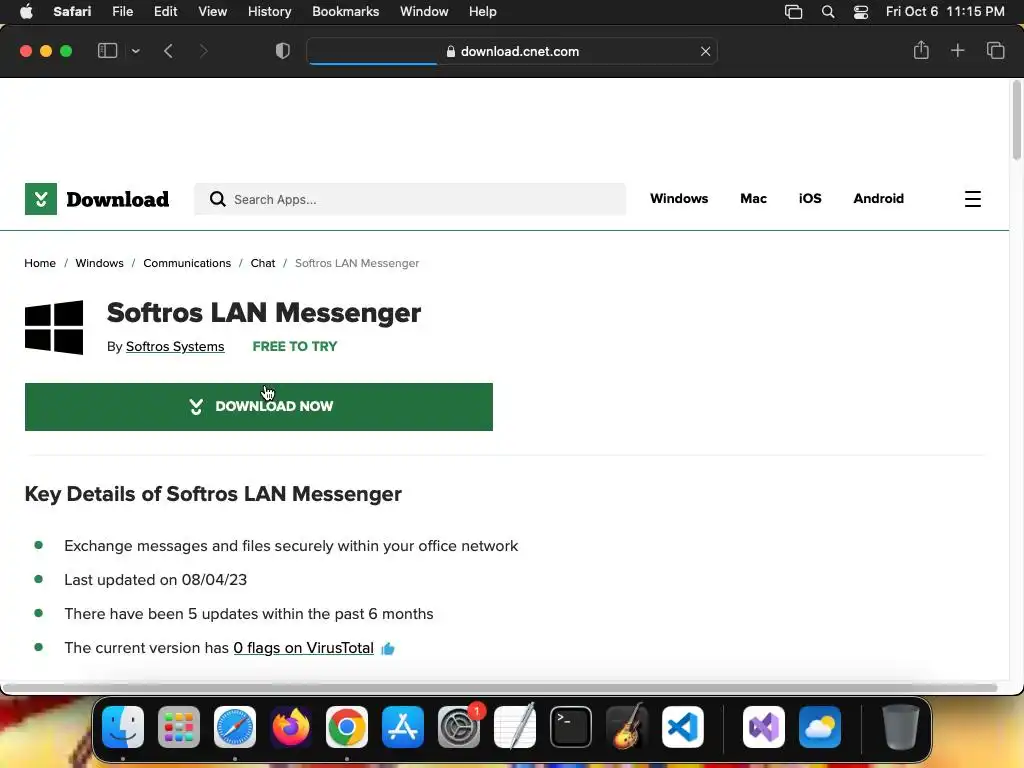Open App Store from the Dock
Viewport: 1024px width, 768px height.
(403, 727)
